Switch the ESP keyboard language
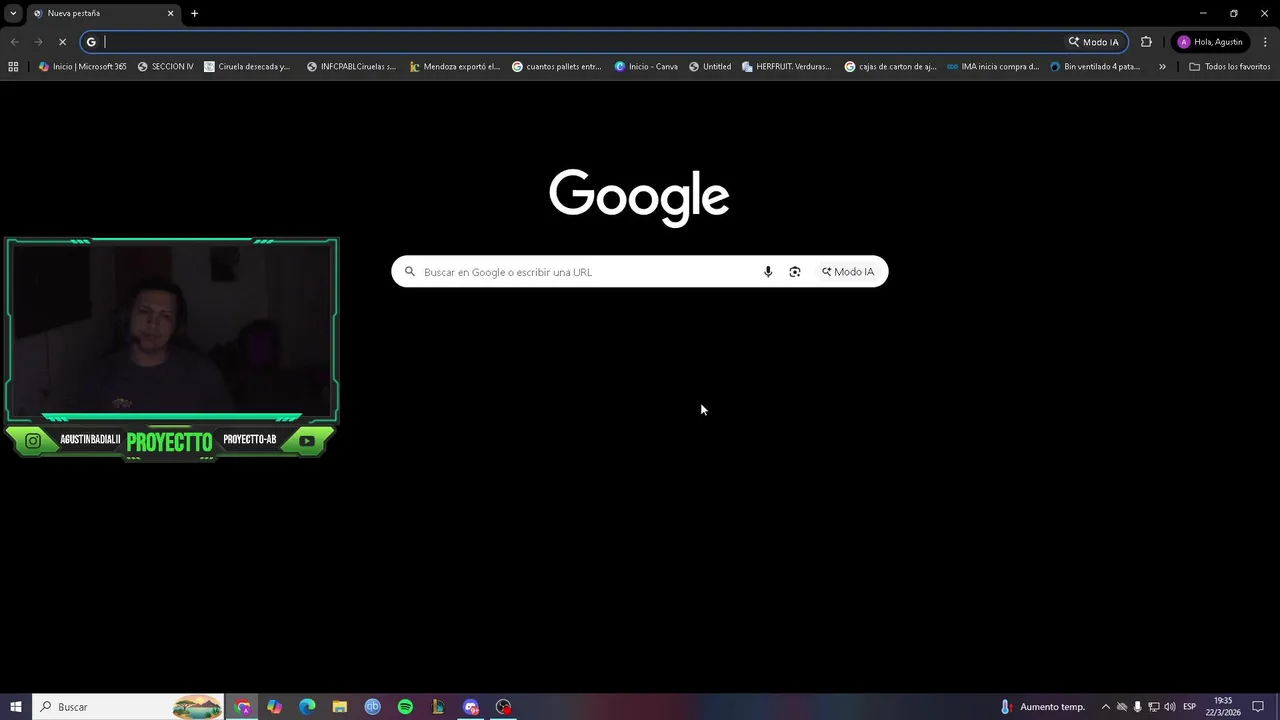 (1190, 707)
